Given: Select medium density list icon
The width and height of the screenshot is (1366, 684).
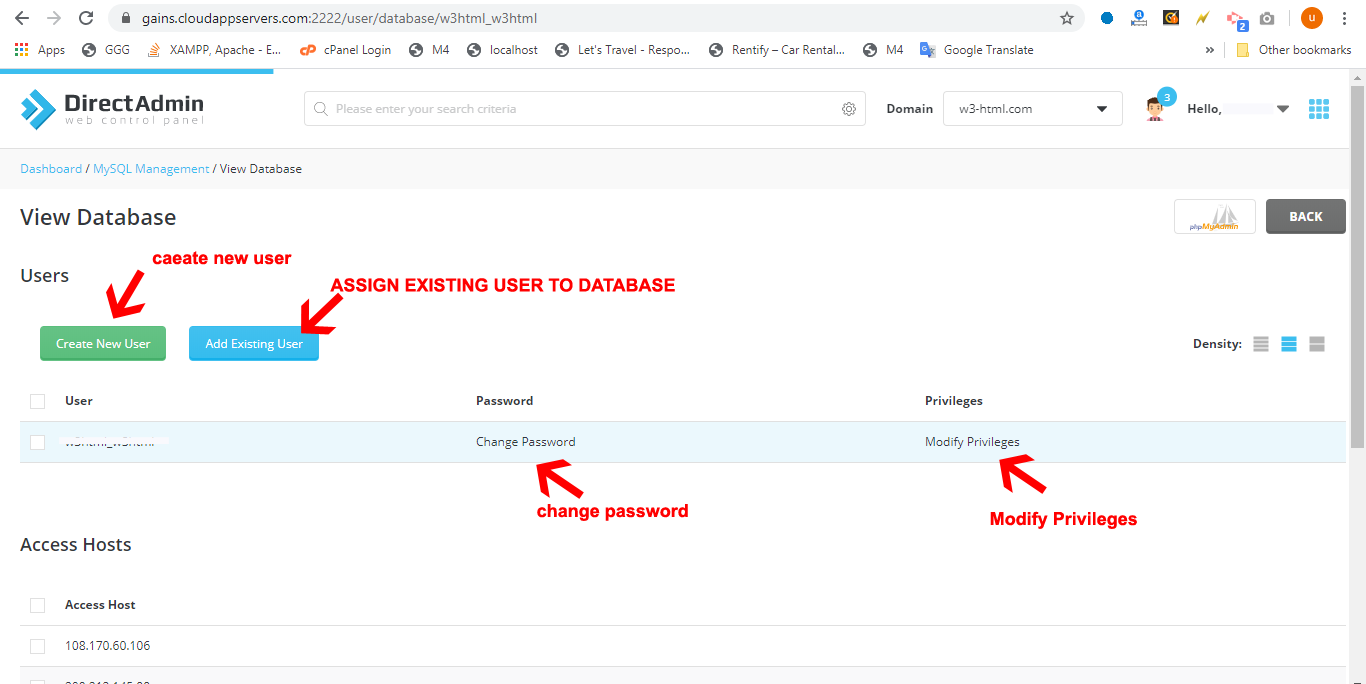Looking at the screenshot, I should [x=1288, y=344].
